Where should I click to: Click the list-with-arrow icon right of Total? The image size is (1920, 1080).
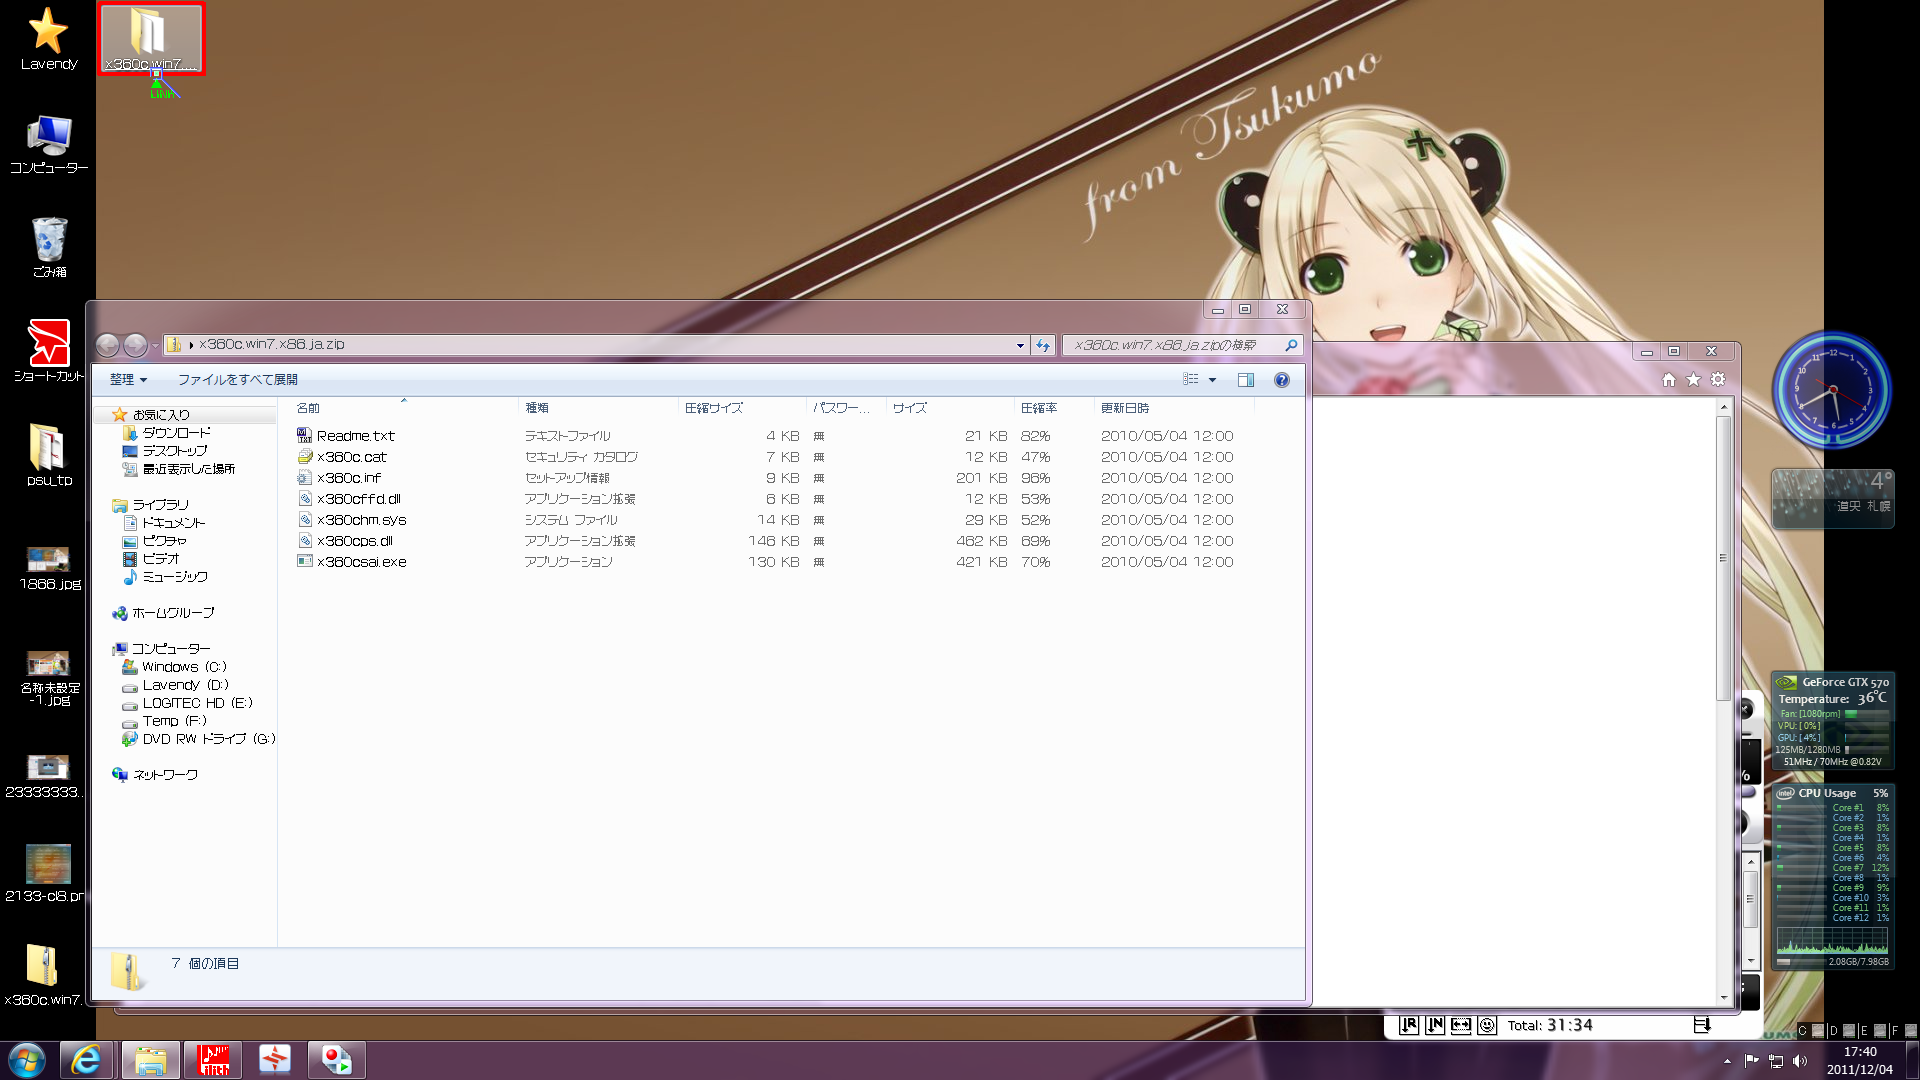tap(1702, 1025)
